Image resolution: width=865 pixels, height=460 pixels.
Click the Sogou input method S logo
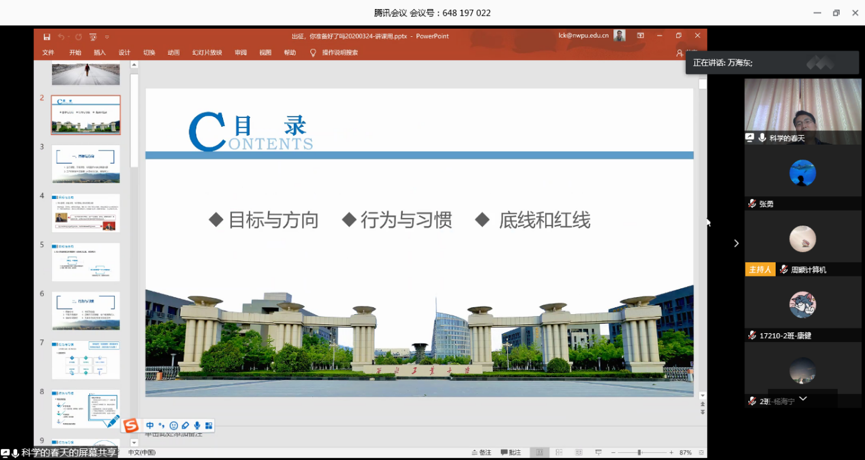point(131,426)
